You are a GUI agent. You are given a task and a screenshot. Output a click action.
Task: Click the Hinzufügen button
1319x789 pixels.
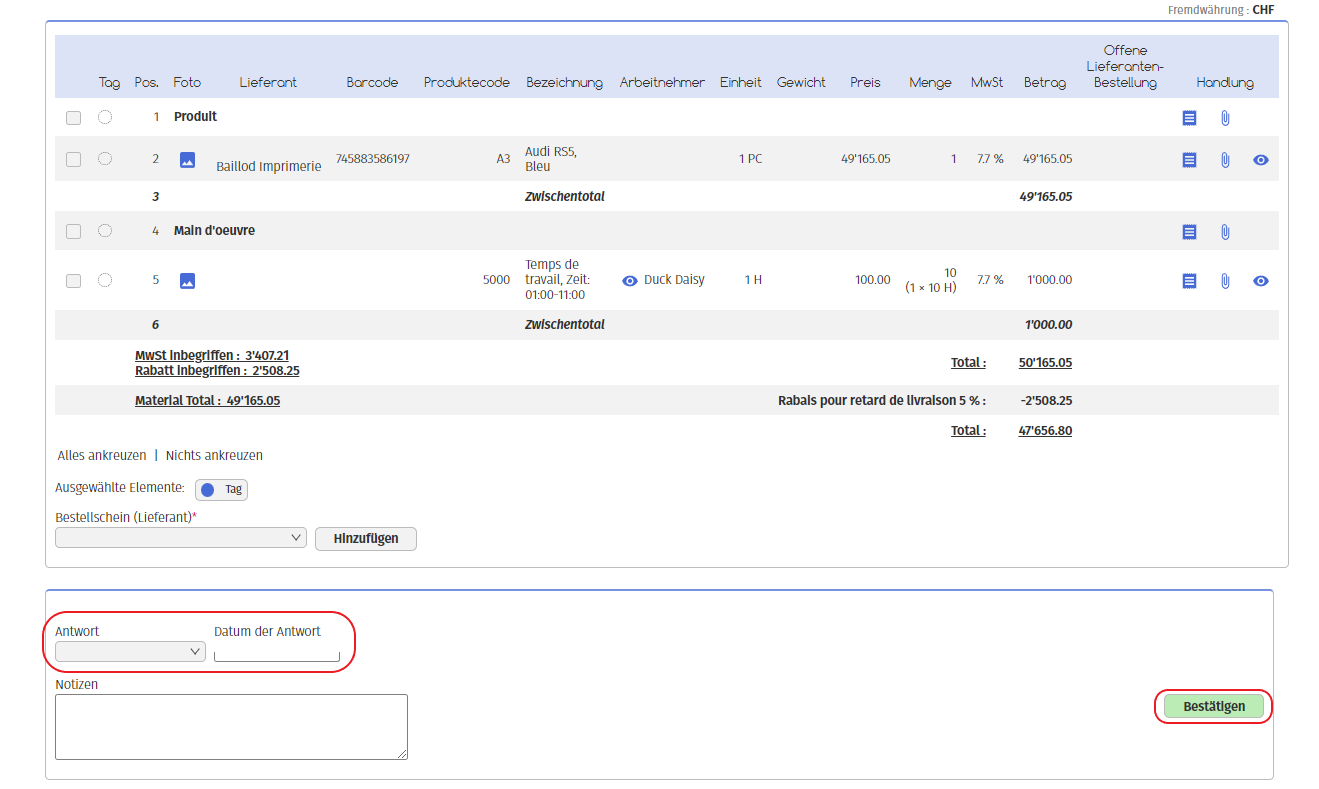tap(365, 539)
